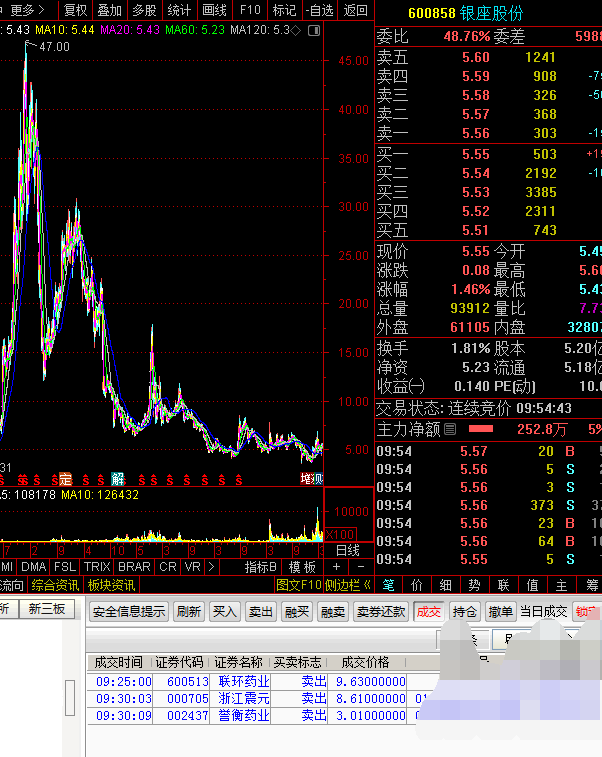Select the CR indicator tab
This screenshot has height=757, width=602.
click(x=168, y=567)
